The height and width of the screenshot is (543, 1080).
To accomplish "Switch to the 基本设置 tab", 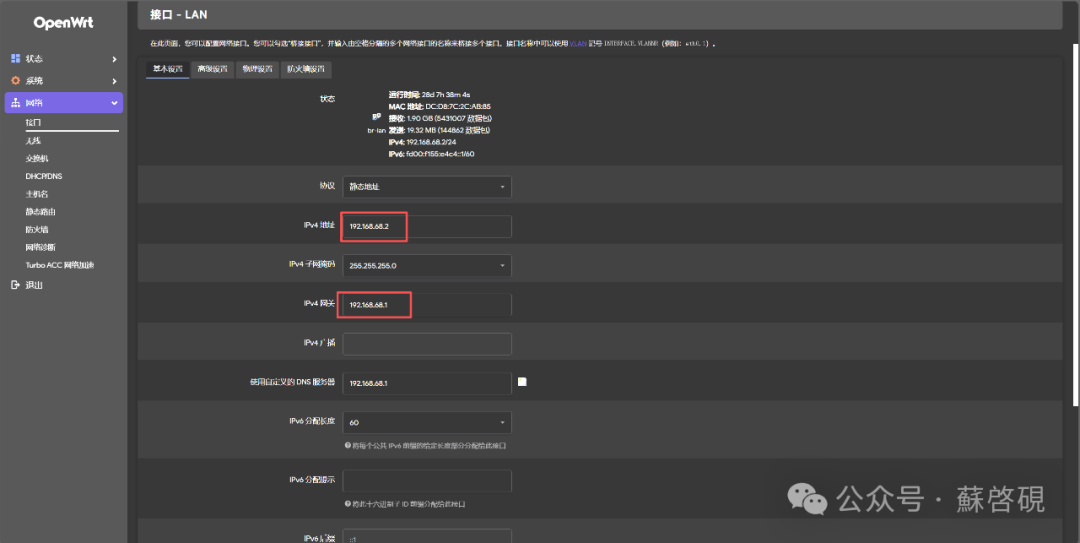I will (167, 69).
